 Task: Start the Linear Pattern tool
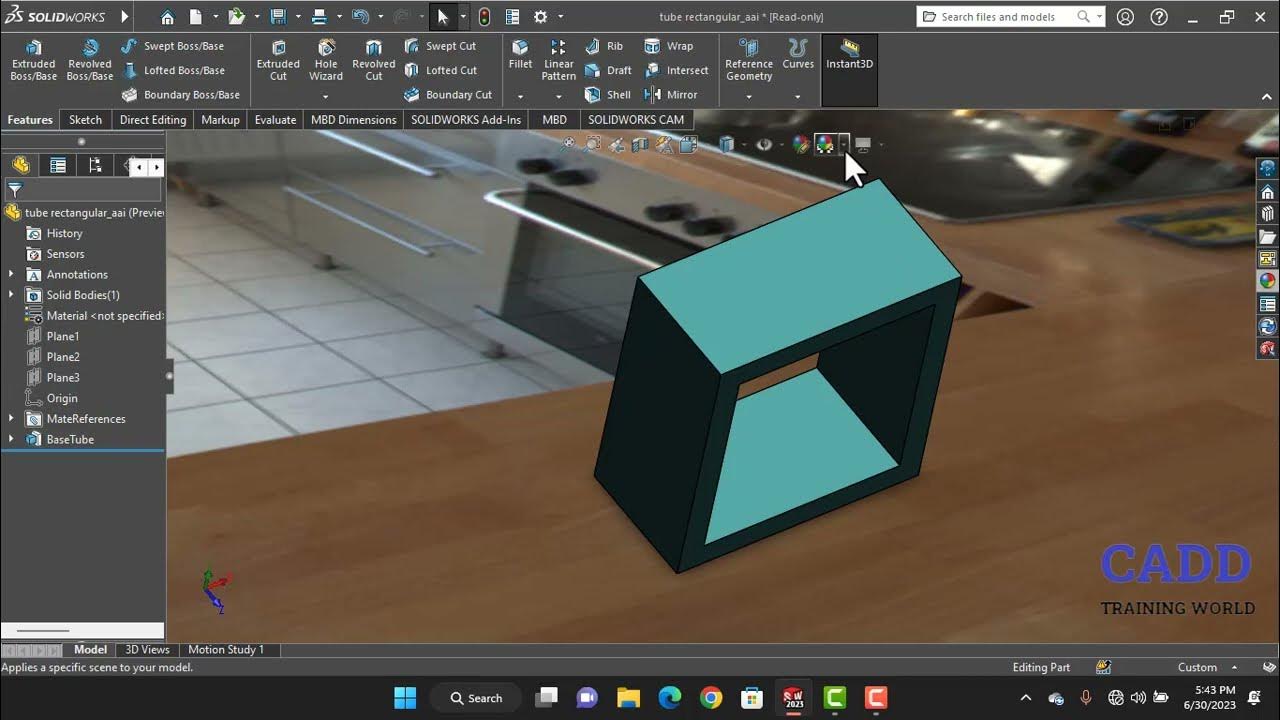[x=559, y=61]
